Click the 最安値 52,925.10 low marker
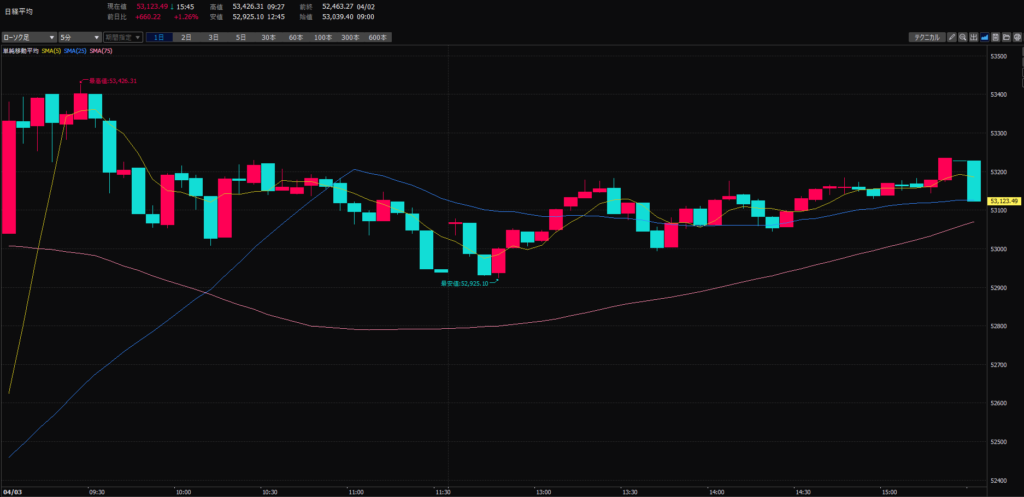Image resolution: width=1024 pixels, height=497 pixels. [x=464, y=283]
